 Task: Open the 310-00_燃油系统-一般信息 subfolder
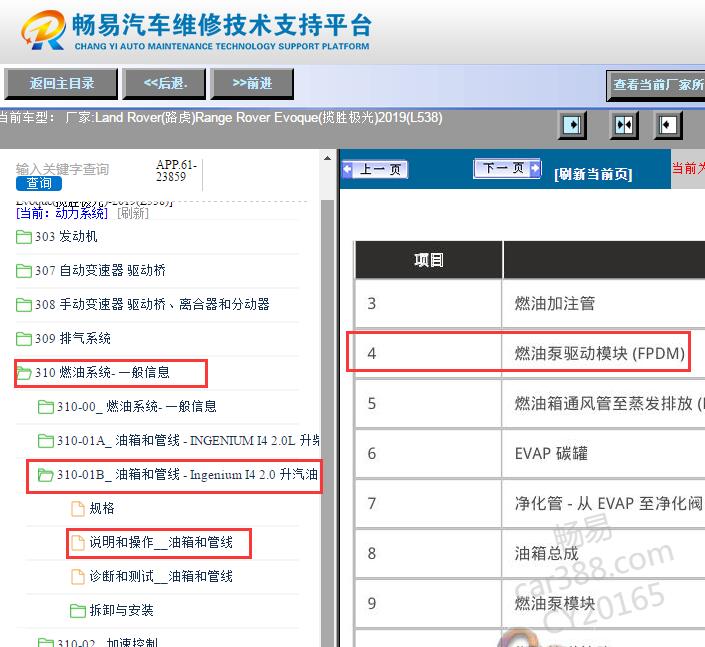[137, 406]
